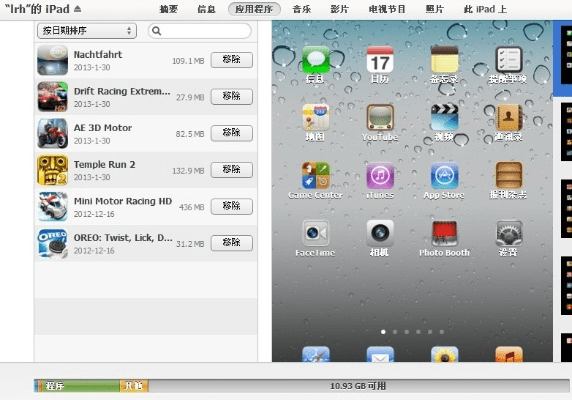The image size is (572, 400).
Task: Click the Temple Run 2 app icon
Action: point(53,170)
